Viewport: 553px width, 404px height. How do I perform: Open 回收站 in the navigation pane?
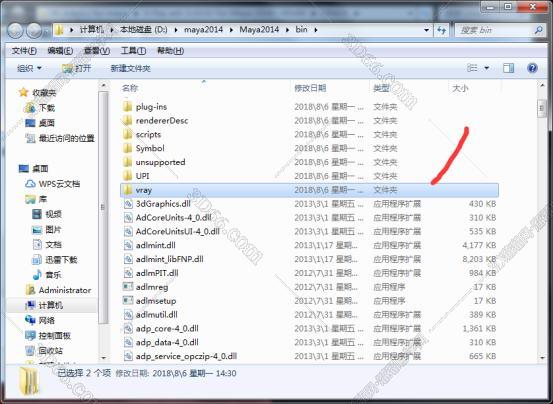[50, 350]
